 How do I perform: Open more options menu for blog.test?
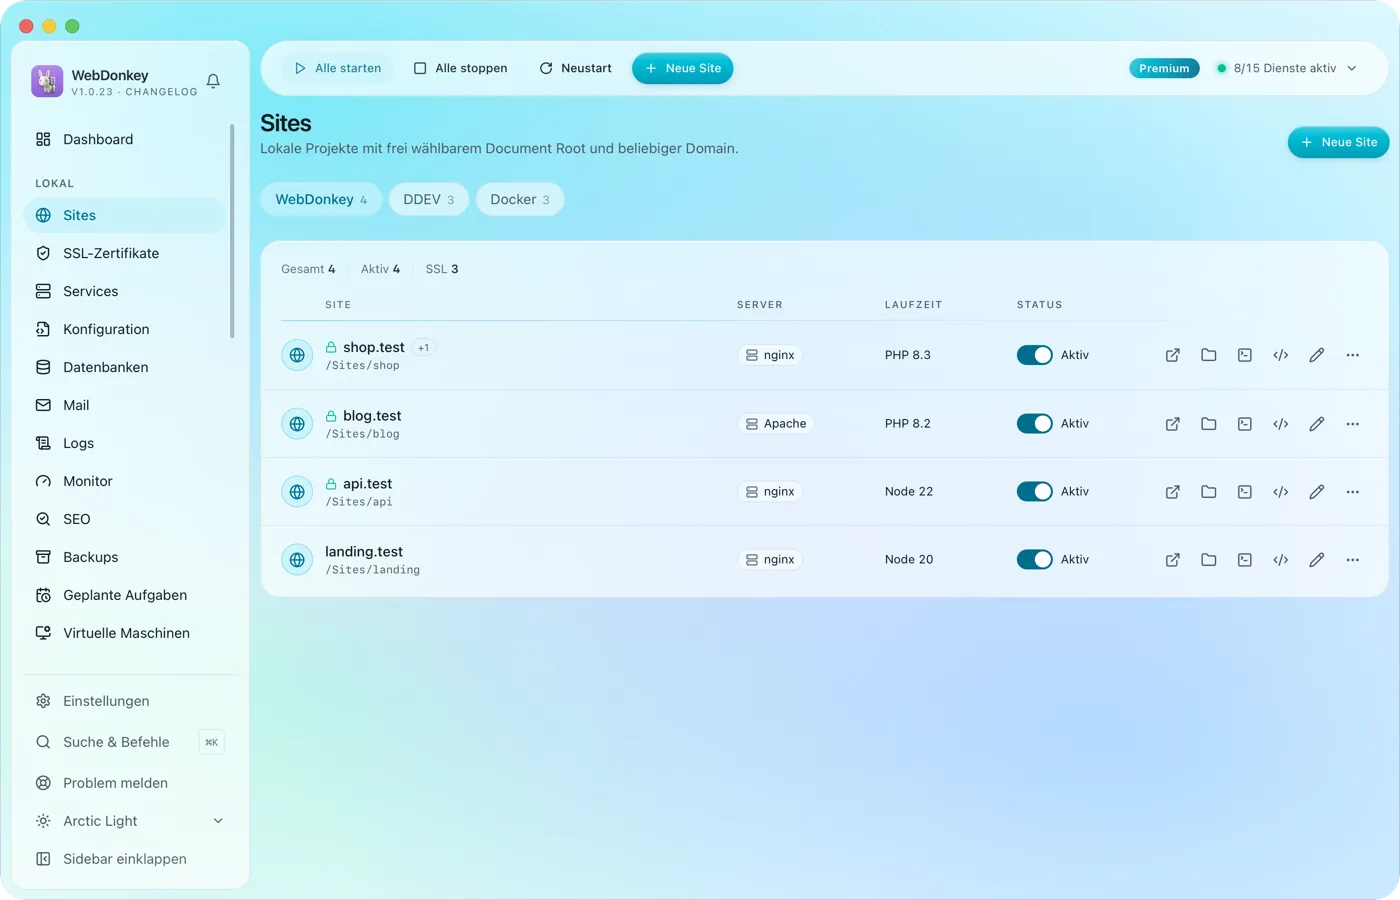click(1353, 424)
